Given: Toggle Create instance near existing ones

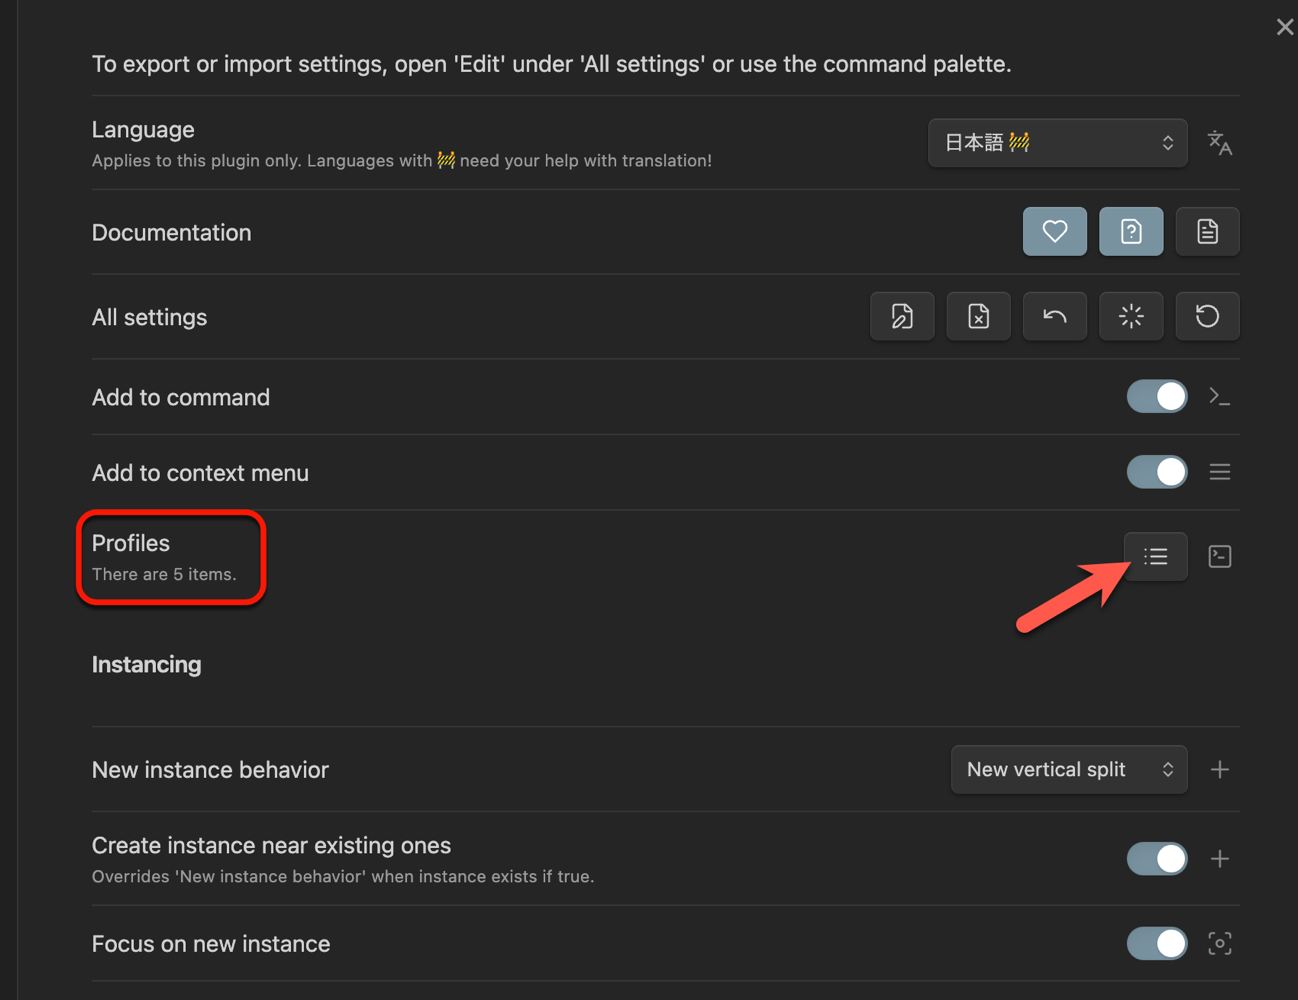Looking at the screenshot, I should coord(1156,859).
